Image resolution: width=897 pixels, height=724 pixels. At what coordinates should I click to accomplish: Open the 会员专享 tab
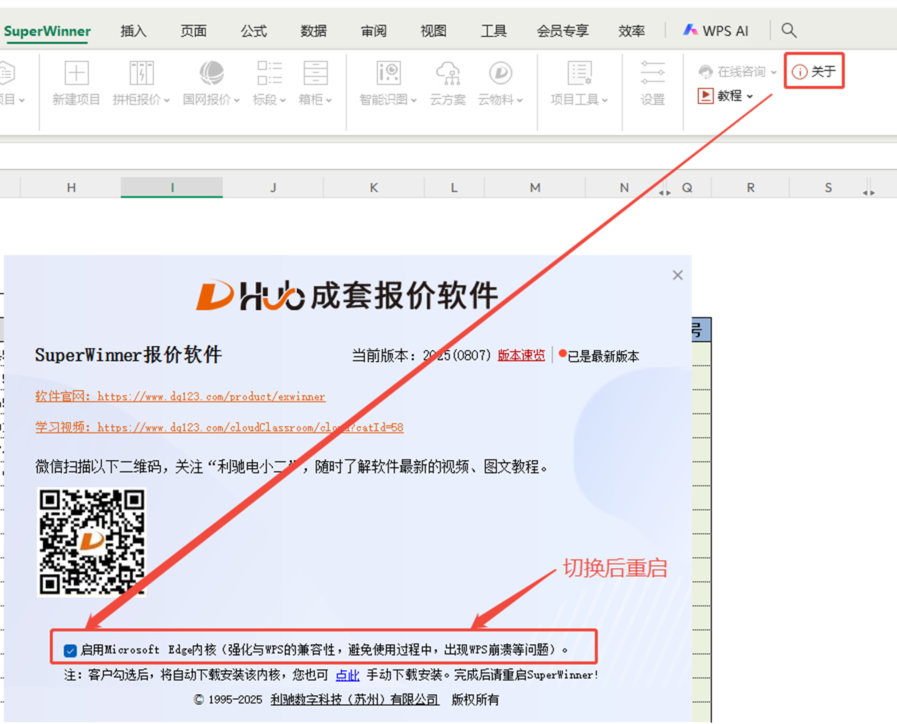pyautogui.click(x=562, y=31)
